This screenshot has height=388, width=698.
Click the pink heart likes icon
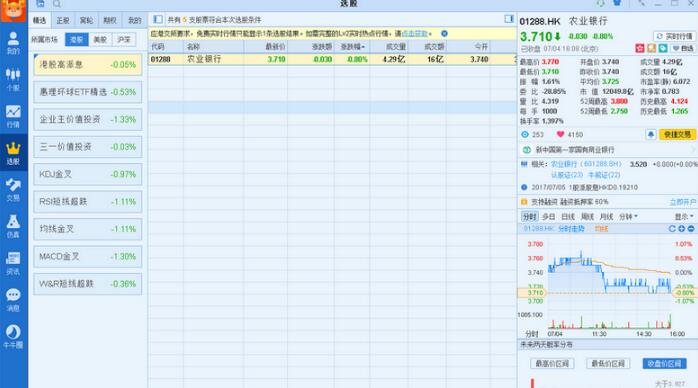point(560,134)
